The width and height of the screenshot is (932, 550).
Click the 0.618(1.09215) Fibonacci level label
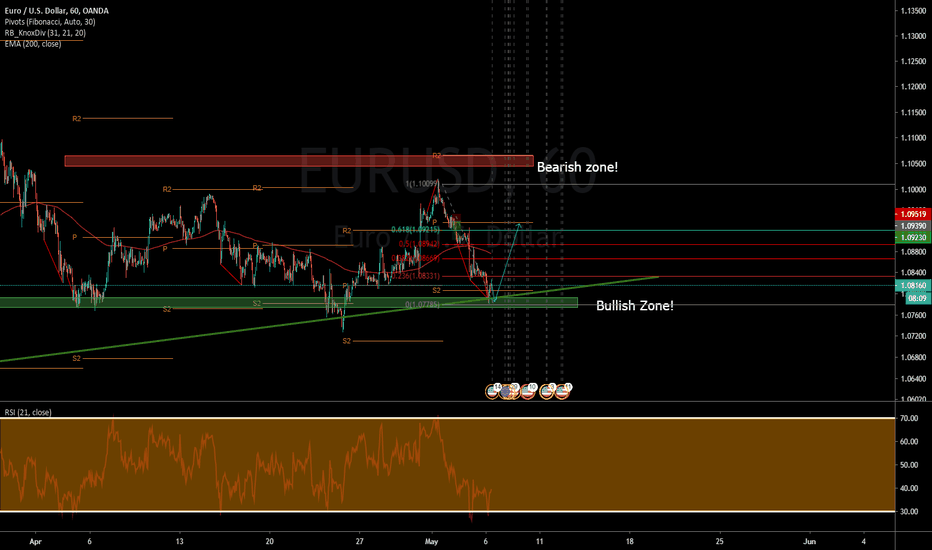coord(415,229)
